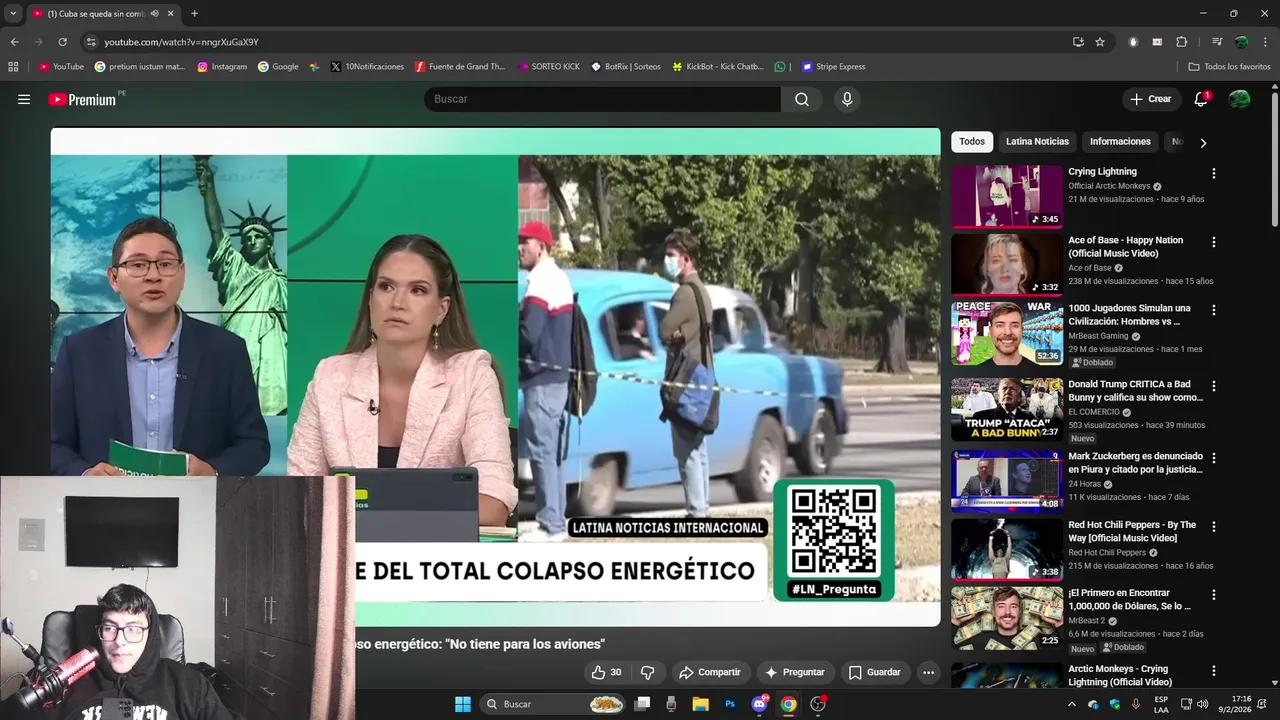
Task: Click the address bar URL
Action: click(181, 42)
